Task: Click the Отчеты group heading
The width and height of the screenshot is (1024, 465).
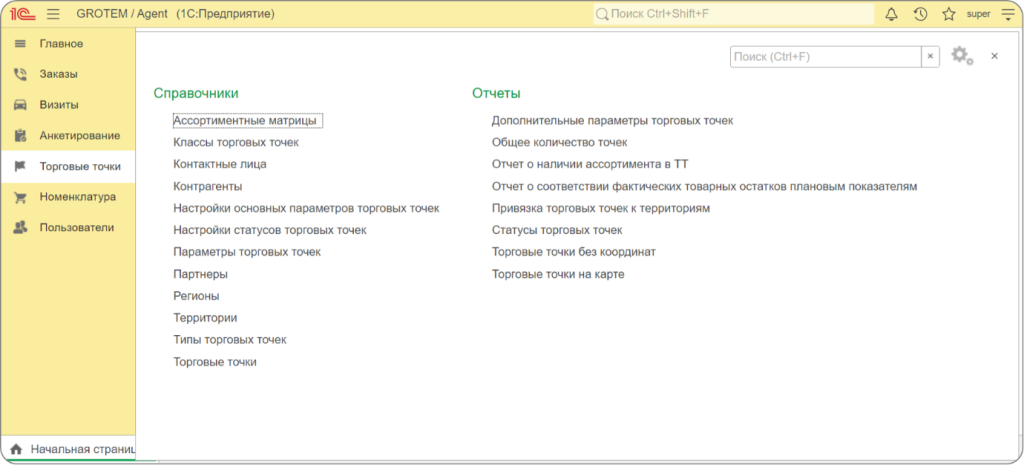Action: [496, 93]
